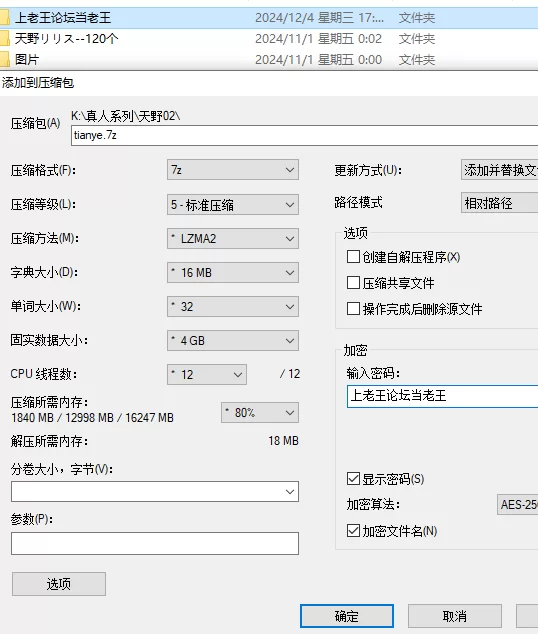Open 压缩格式 7z dropdown
This screenshot has width=538, height=634.
(x=233, y=170)
